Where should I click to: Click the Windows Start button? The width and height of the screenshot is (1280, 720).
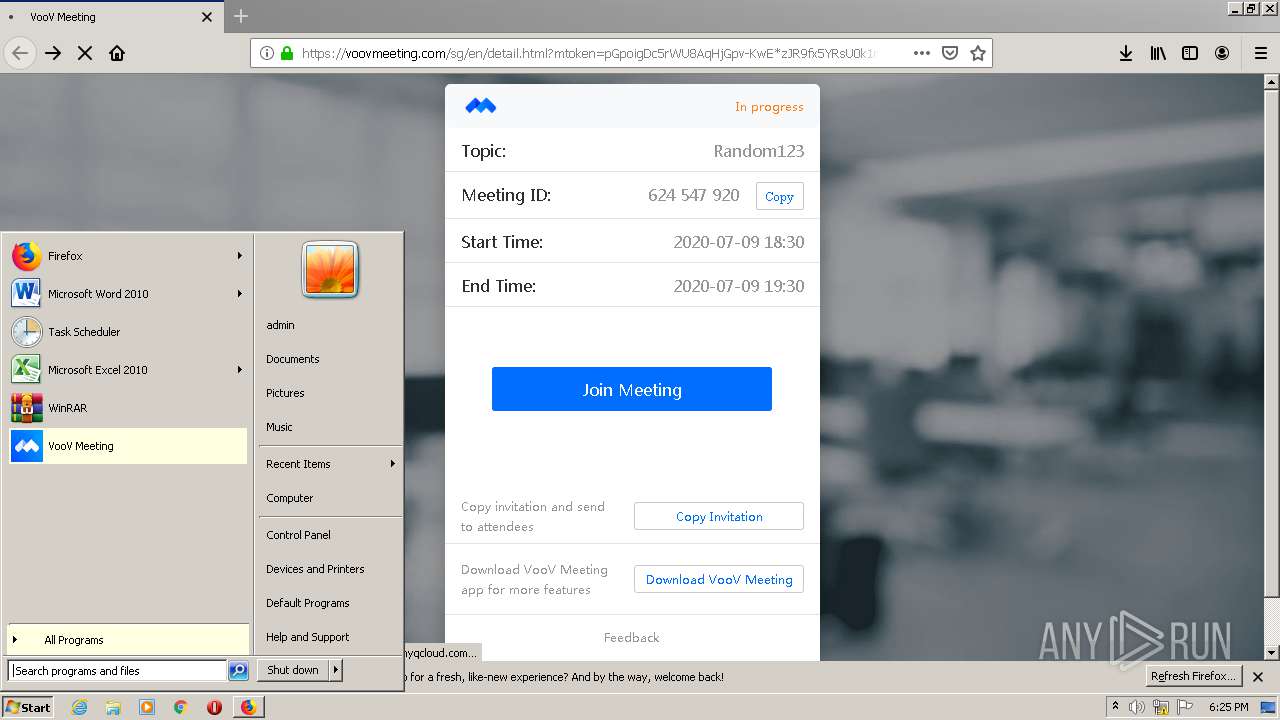[x=28, y=707]
